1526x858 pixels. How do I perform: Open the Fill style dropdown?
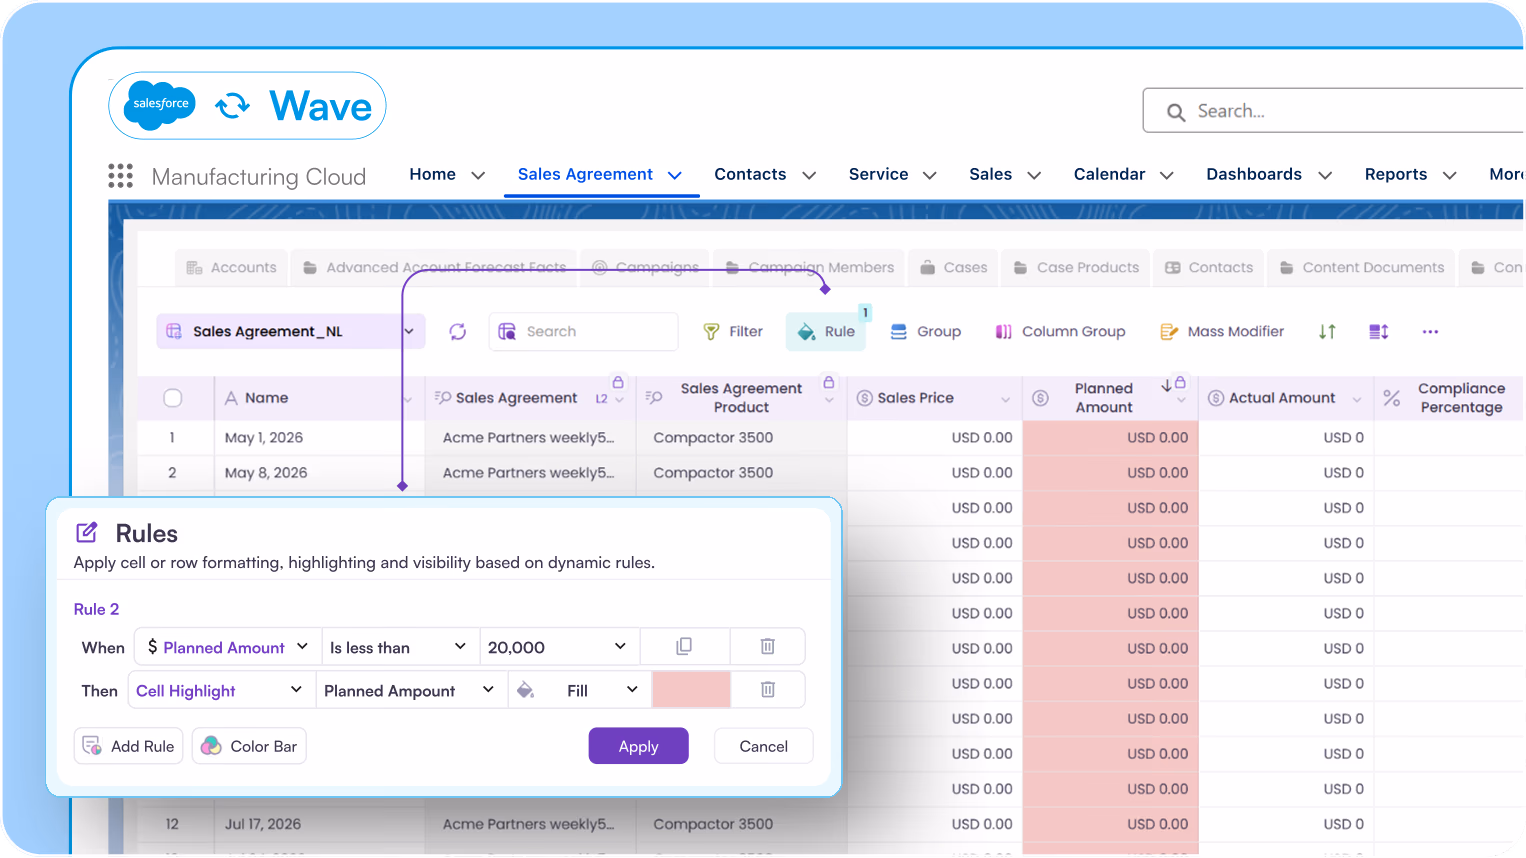(x=580, y=690)
